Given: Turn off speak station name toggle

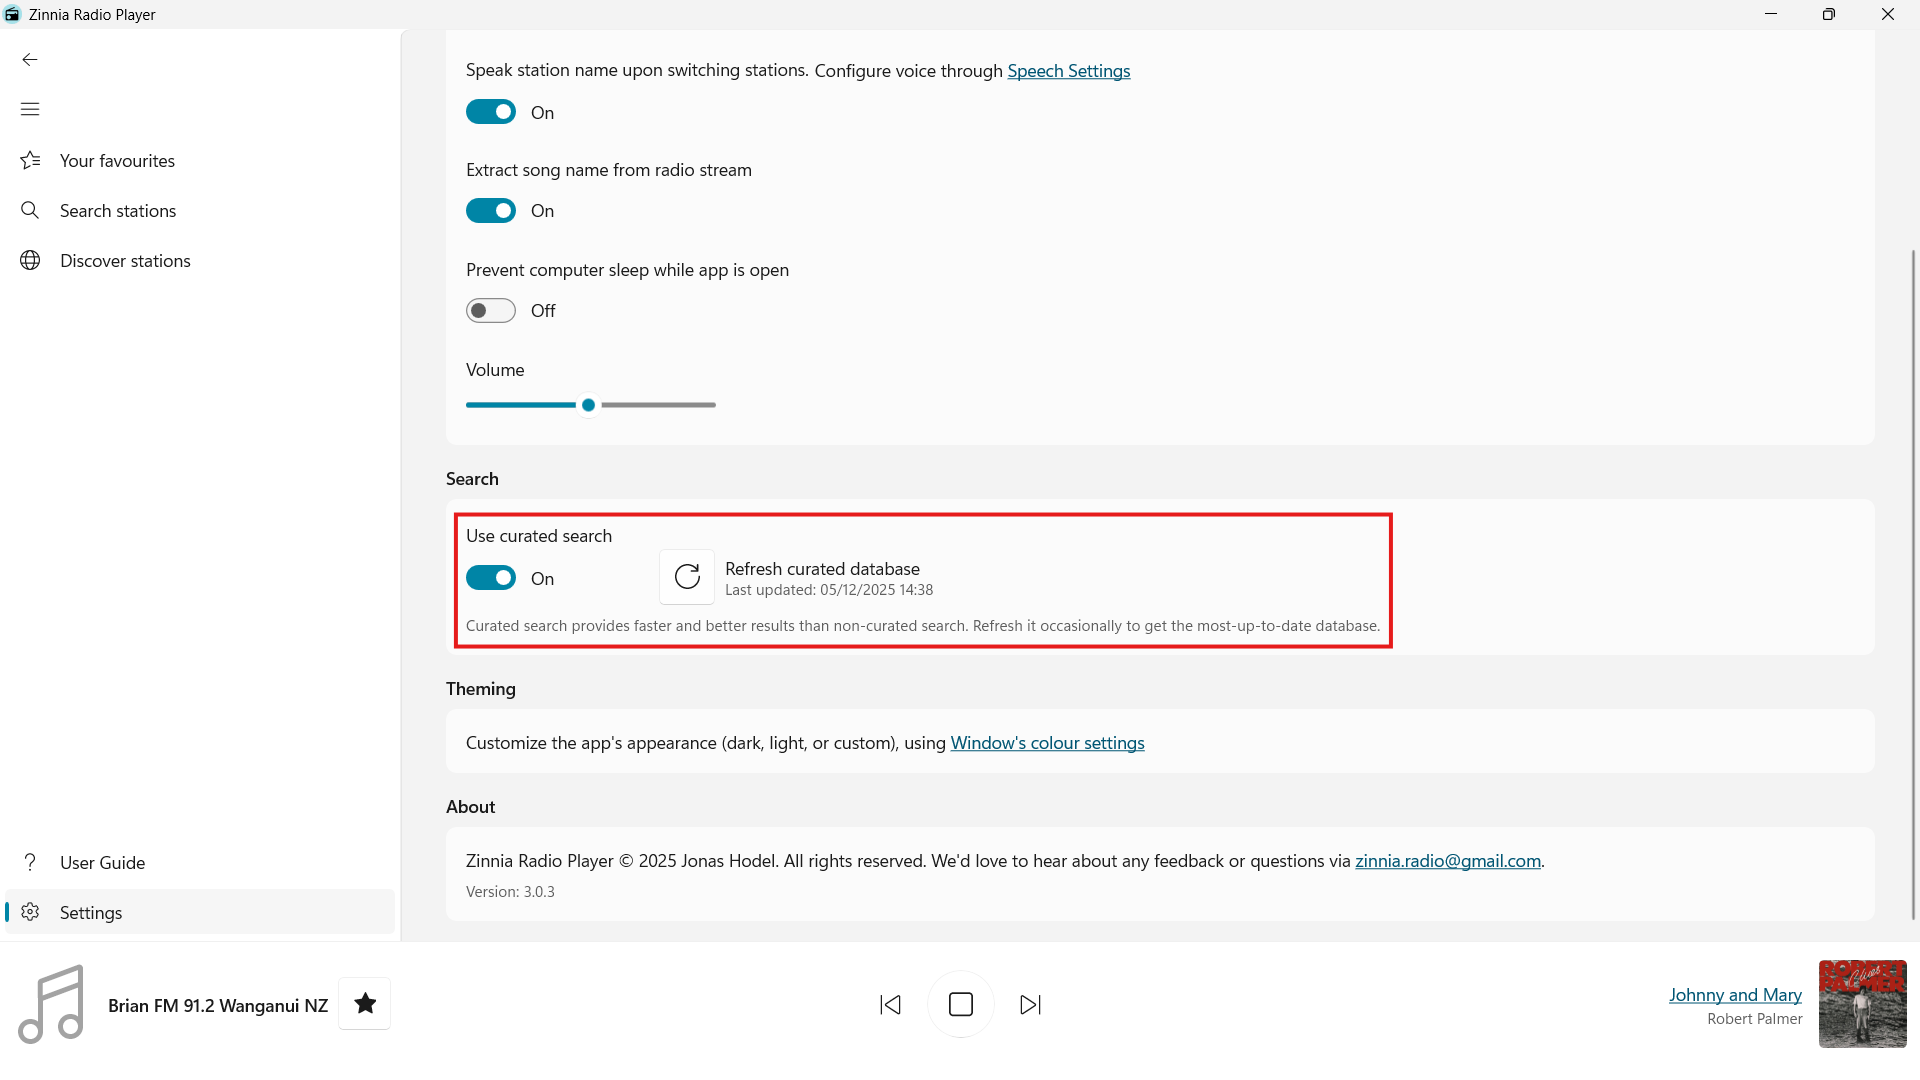Looking at the screenshot, I should (x=491, y=112).
